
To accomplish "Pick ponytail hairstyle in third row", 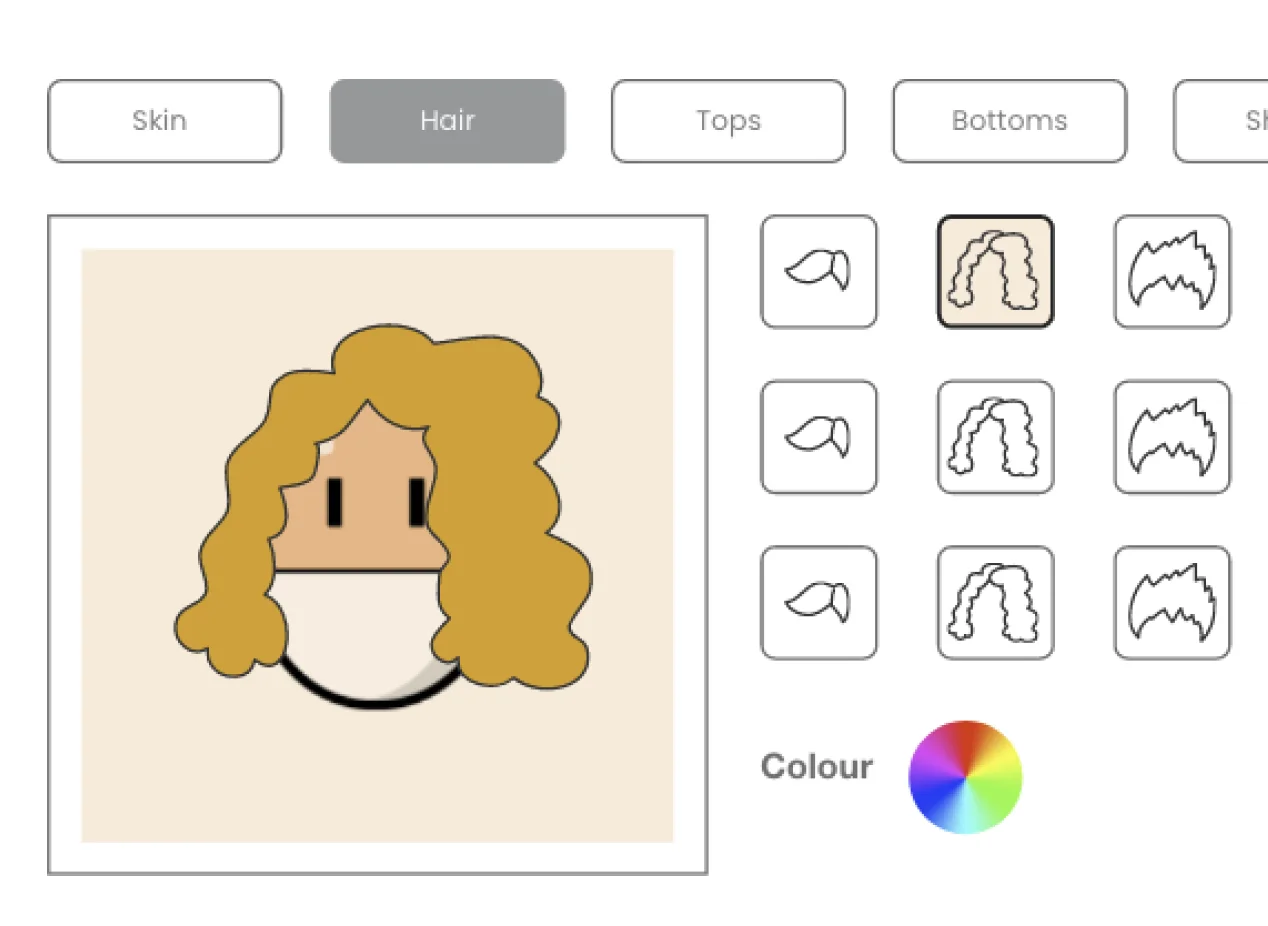I will tap(819, 603).
